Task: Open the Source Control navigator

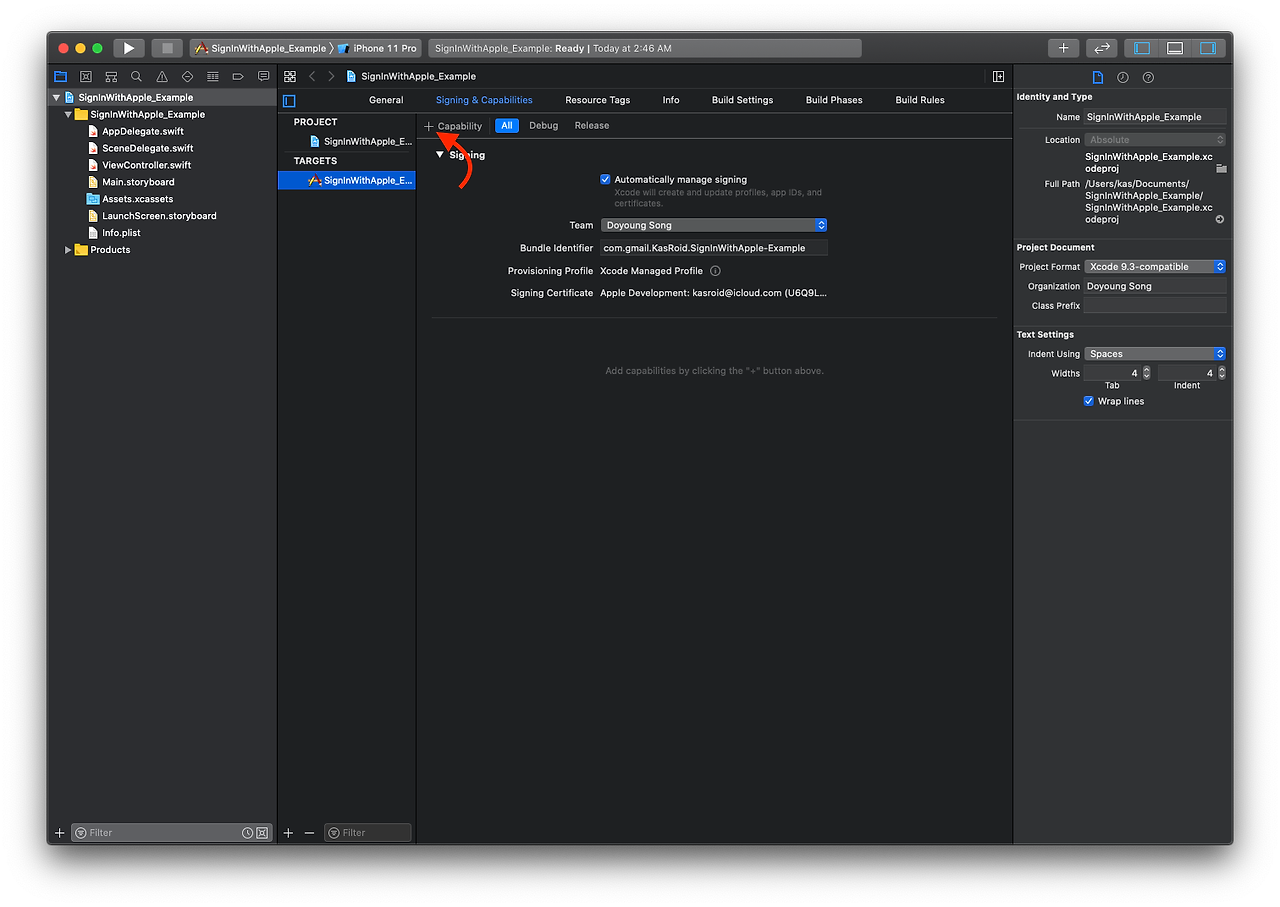Action: coord(86,77)
